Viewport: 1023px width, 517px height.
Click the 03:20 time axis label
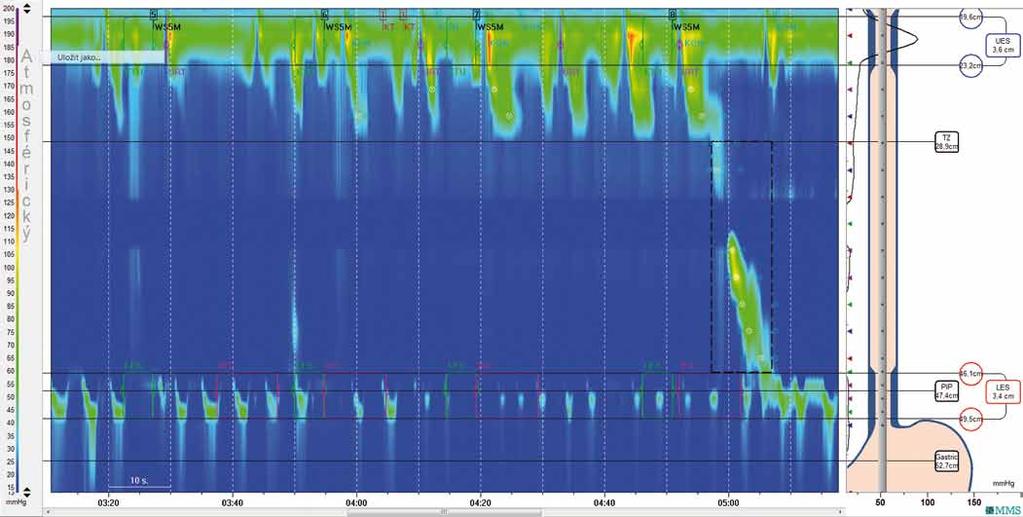tap(108, 503)
